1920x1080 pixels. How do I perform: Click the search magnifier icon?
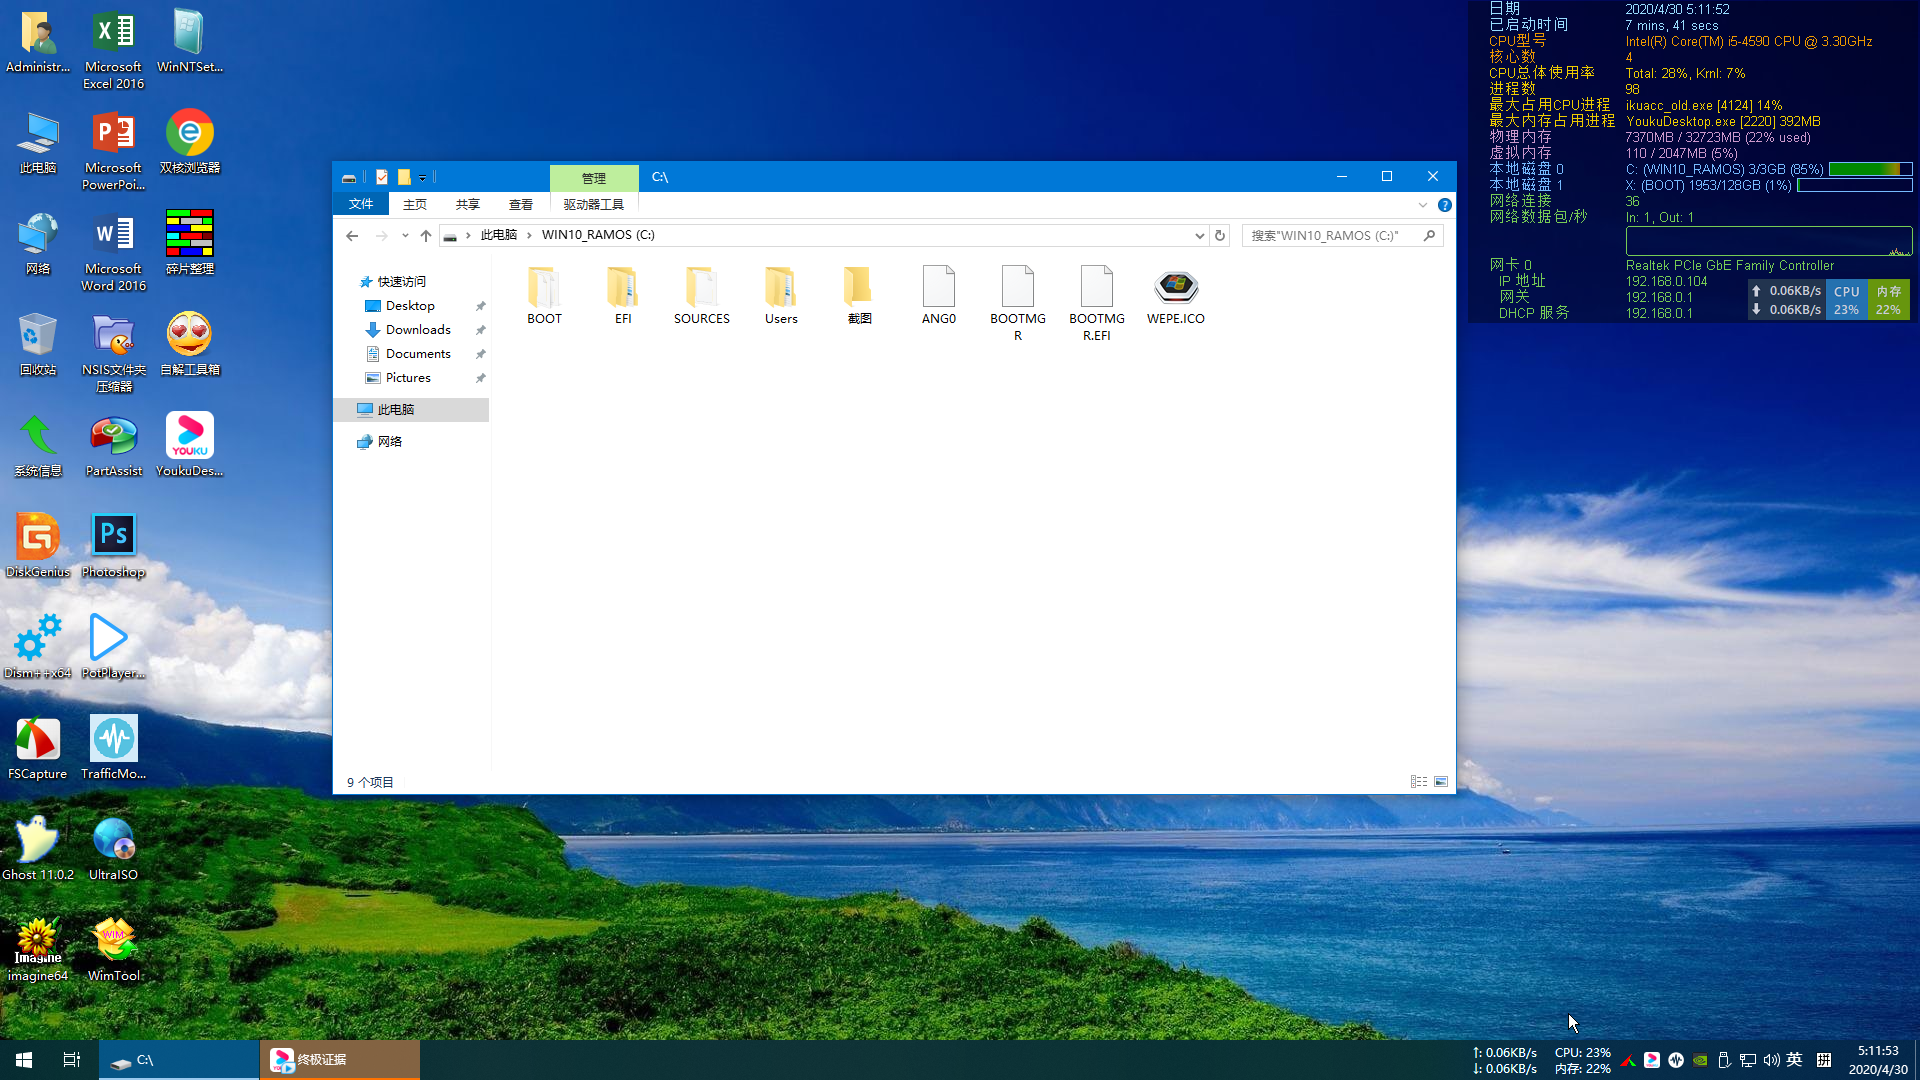[x=1430, y=235]
